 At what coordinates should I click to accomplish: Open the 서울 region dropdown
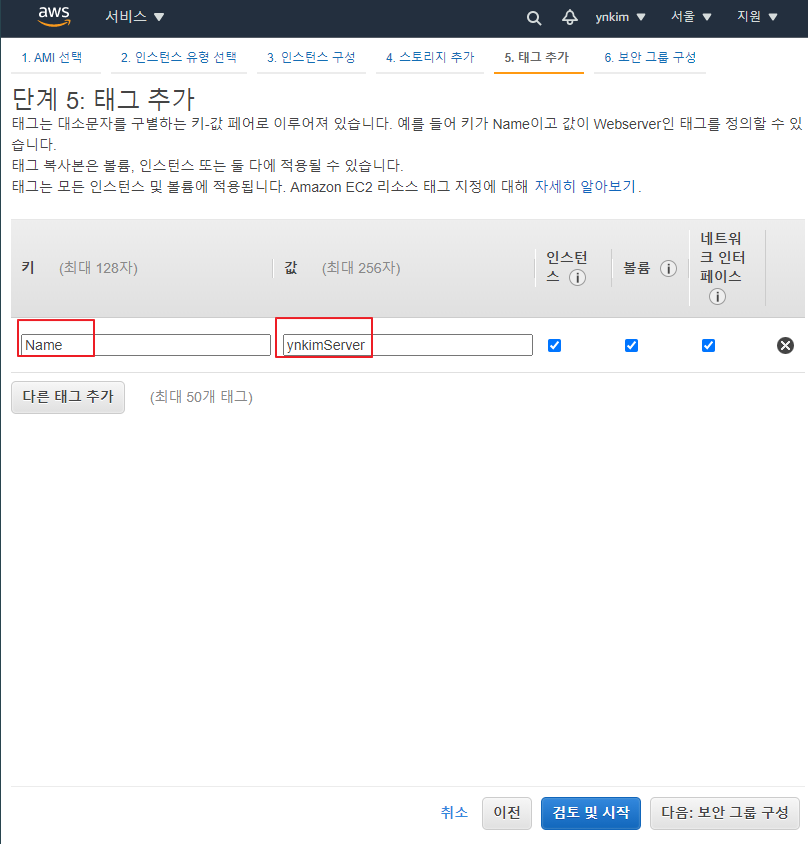point(691,17)
